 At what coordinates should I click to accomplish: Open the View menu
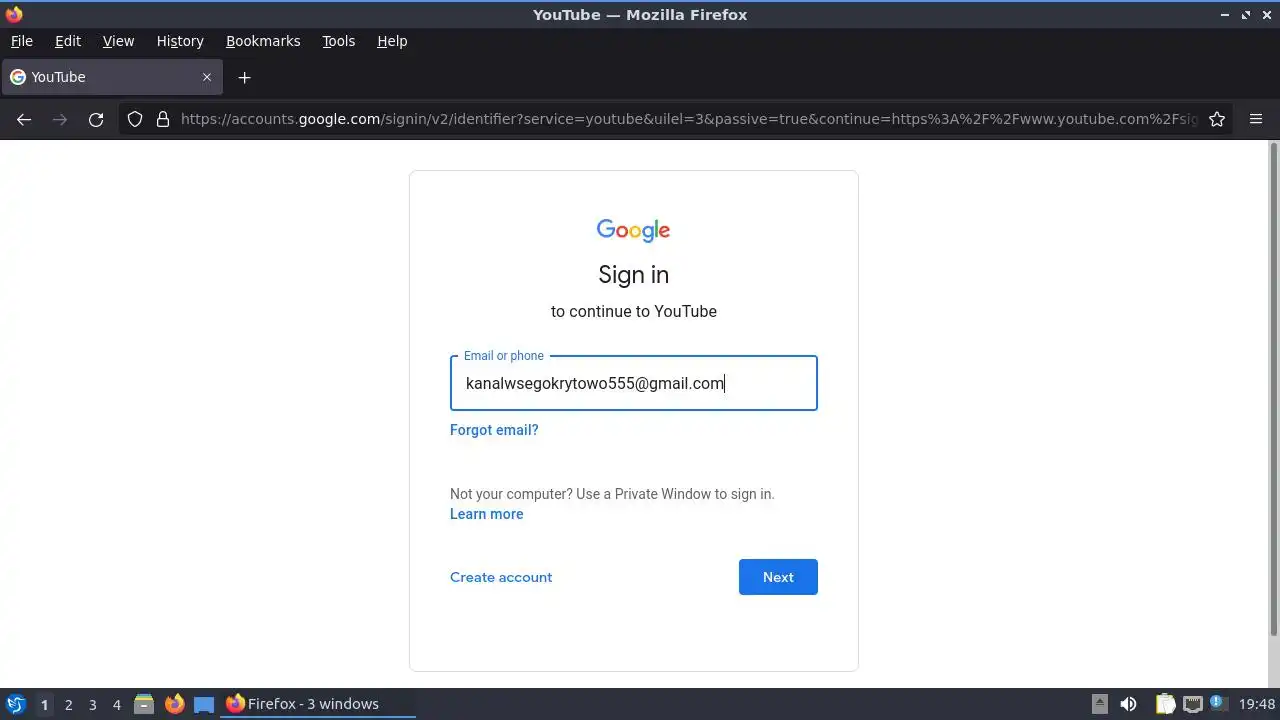coord(118,41)
